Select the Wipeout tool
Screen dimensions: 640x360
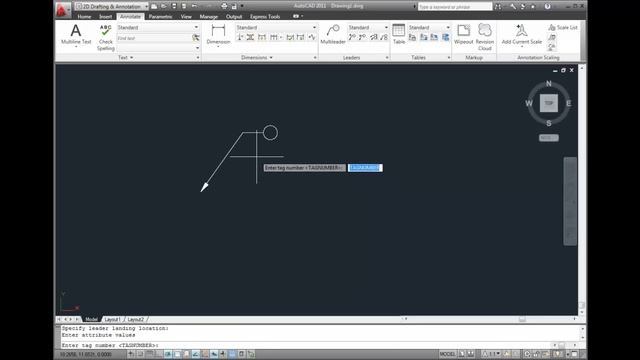[463, 34]
